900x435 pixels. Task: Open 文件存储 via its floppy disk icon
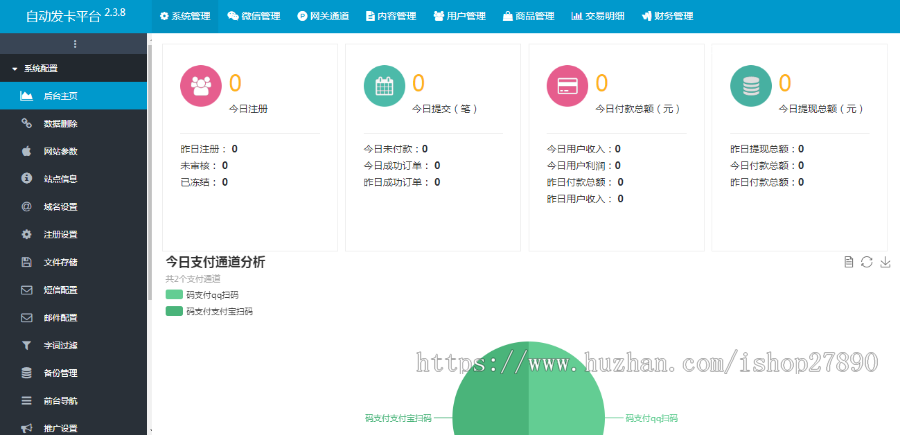pyautogui.click(x=26, y=262)
